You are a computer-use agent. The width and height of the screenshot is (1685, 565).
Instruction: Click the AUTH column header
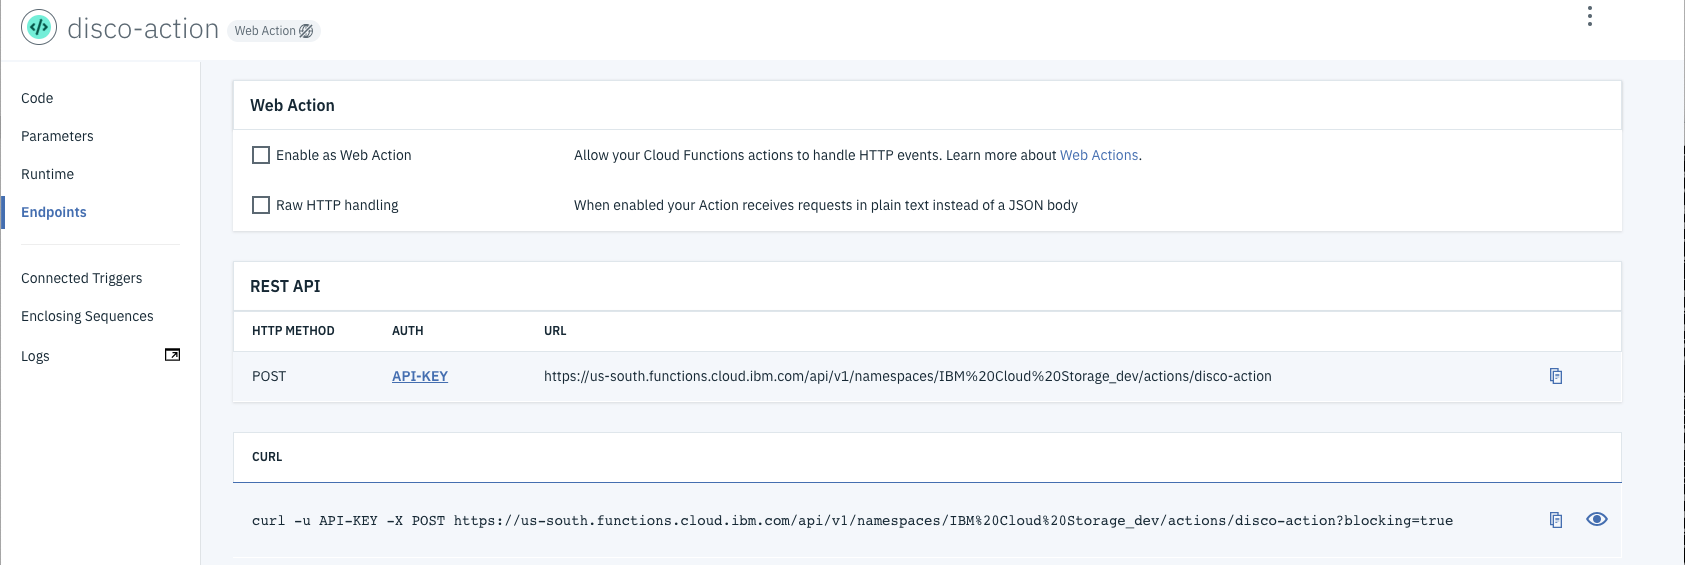[x=408, y=331]
